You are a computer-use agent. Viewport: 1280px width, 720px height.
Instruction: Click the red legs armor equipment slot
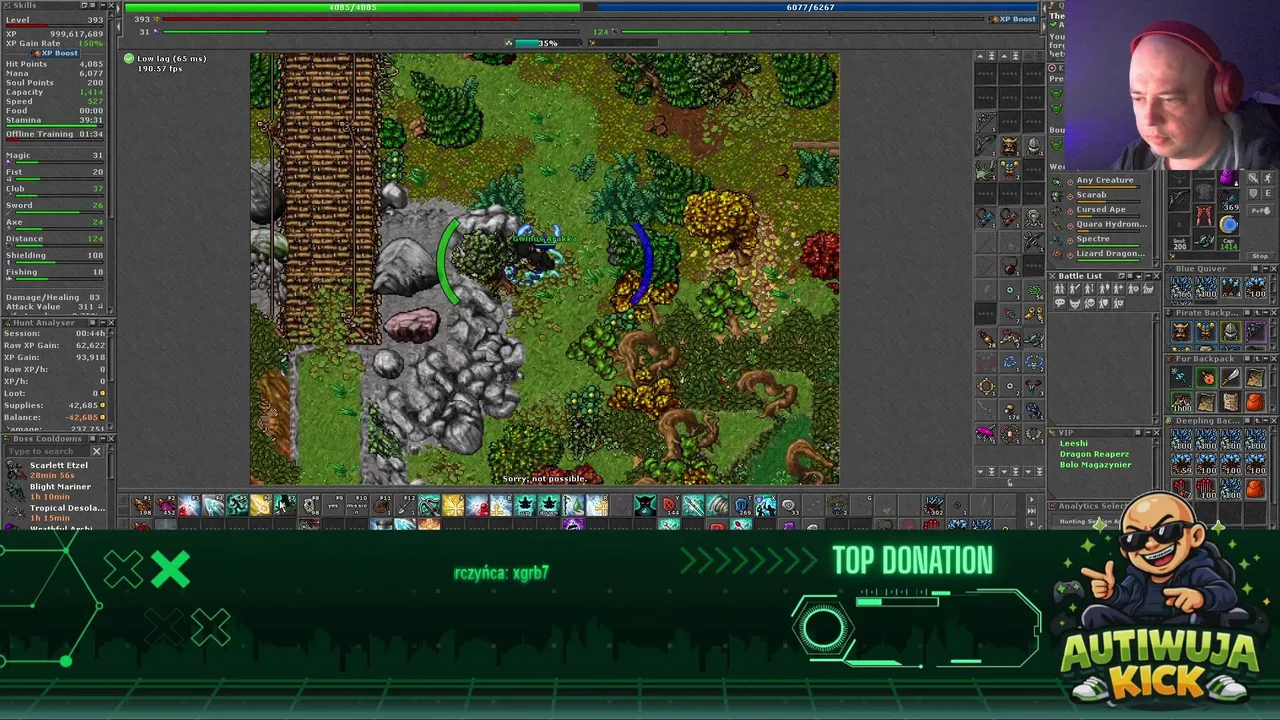pos(1204,215)
